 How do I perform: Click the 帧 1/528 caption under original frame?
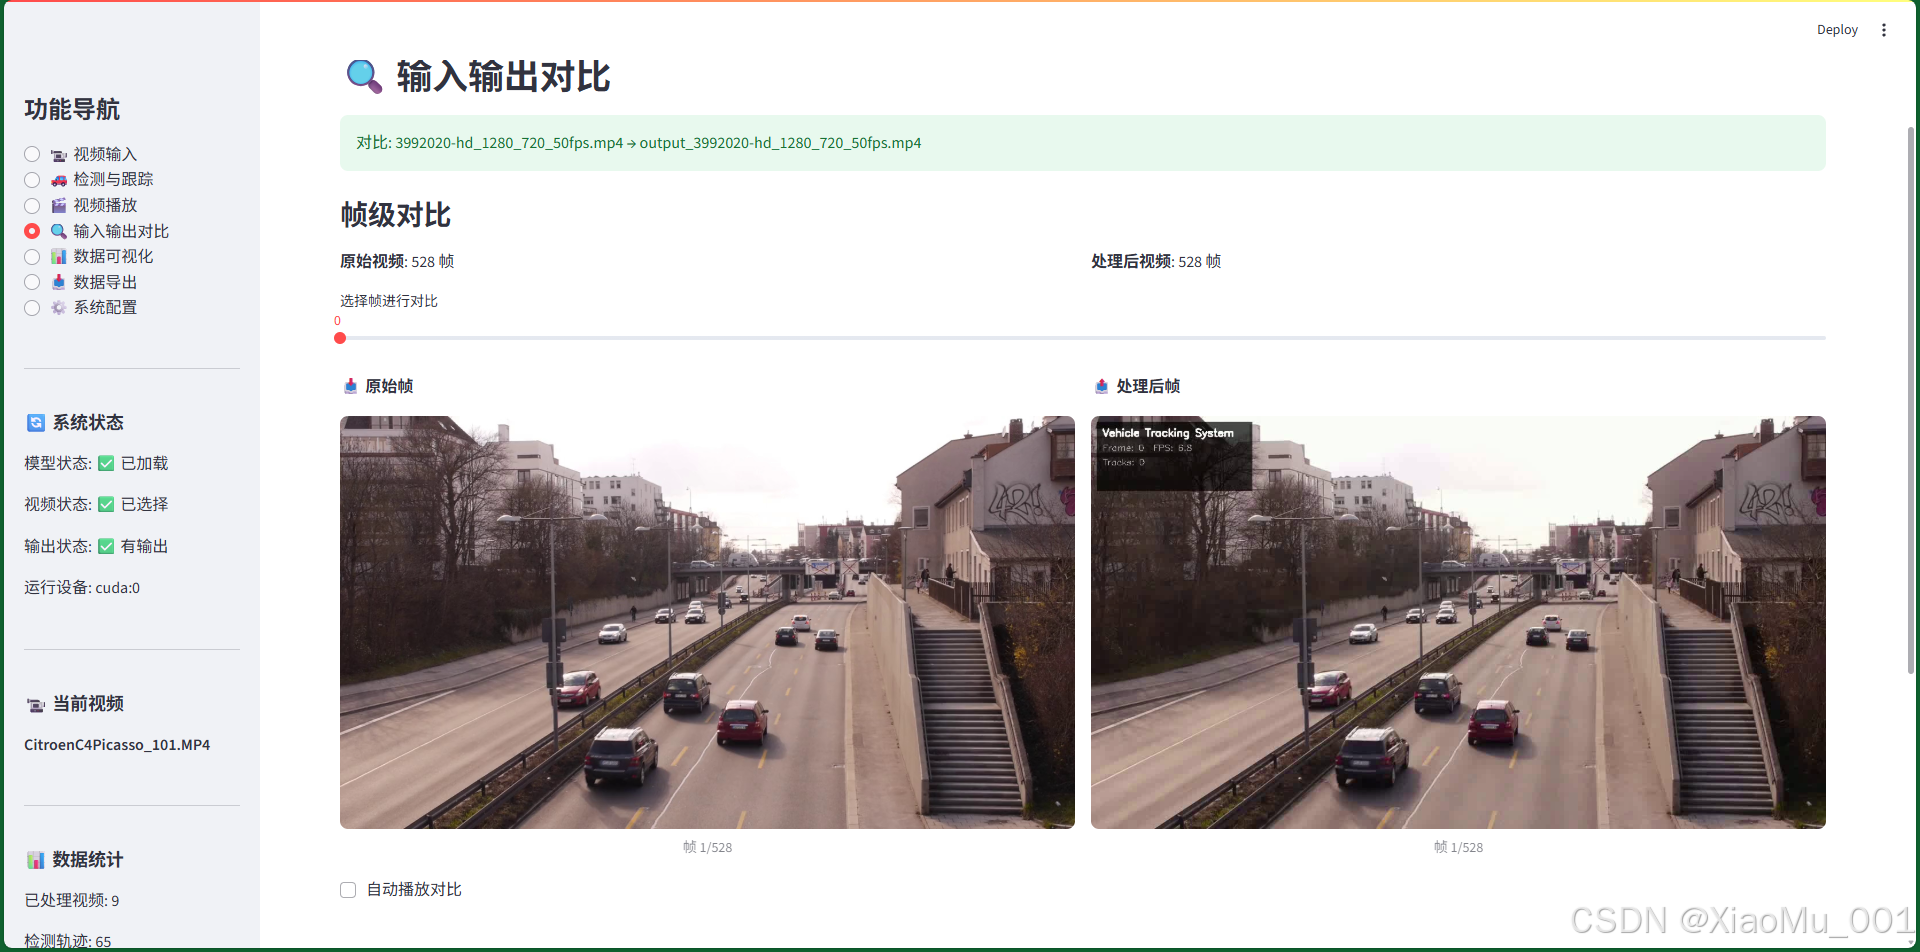pyautogui.click(x=707, y=847)
